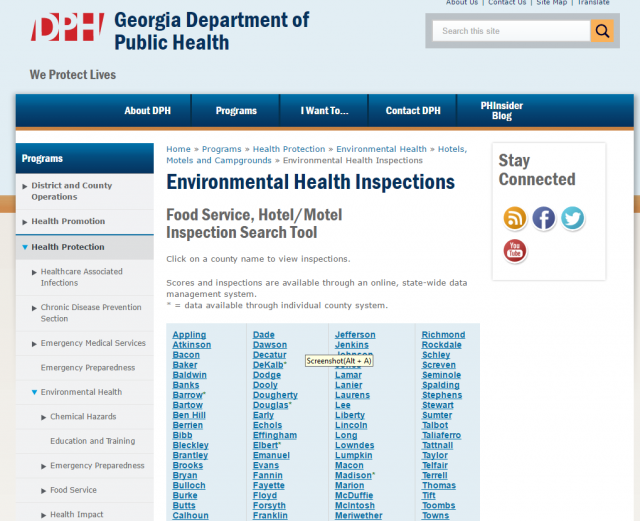Viewport: 640px width, 521px height.
Task: Click the Motels and Campgrounds breadcrumb
Action: (219, 160)
